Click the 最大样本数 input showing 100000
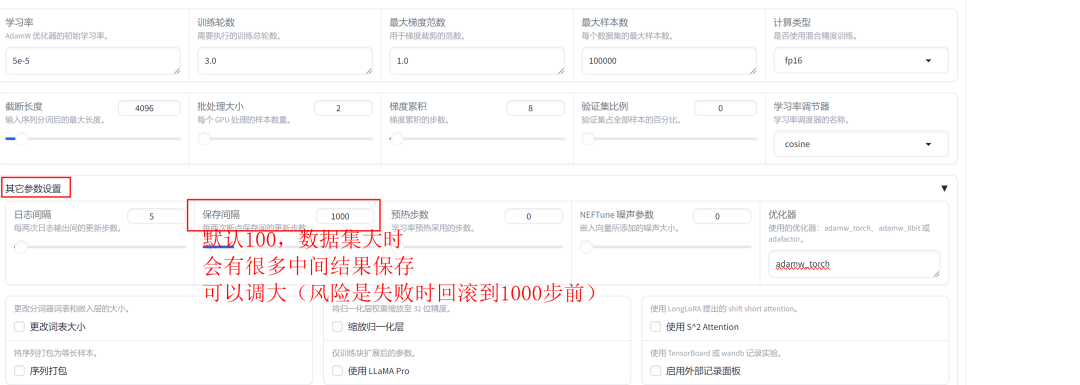Image resolution: width=1080 pixels, height=385 pixels. coord(669,61)
